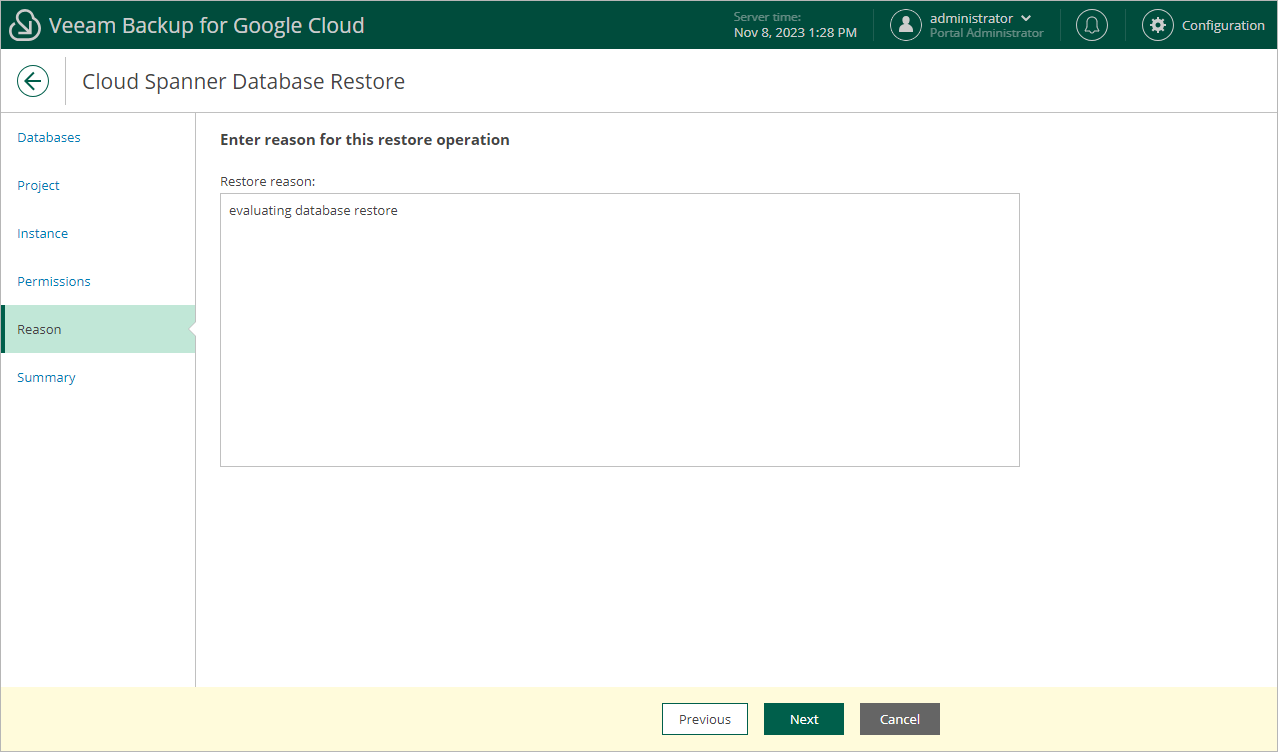Image resolution: width=1278 pixels, height=752 pixels.
Task: Click the Cancel button
Action: 900,719
